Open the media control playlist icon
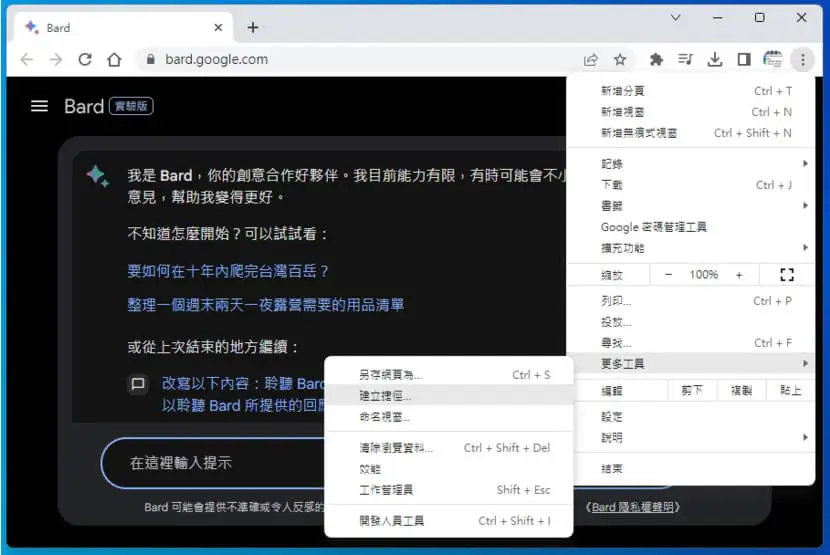 pyautogui.click(x=685, y=59)
